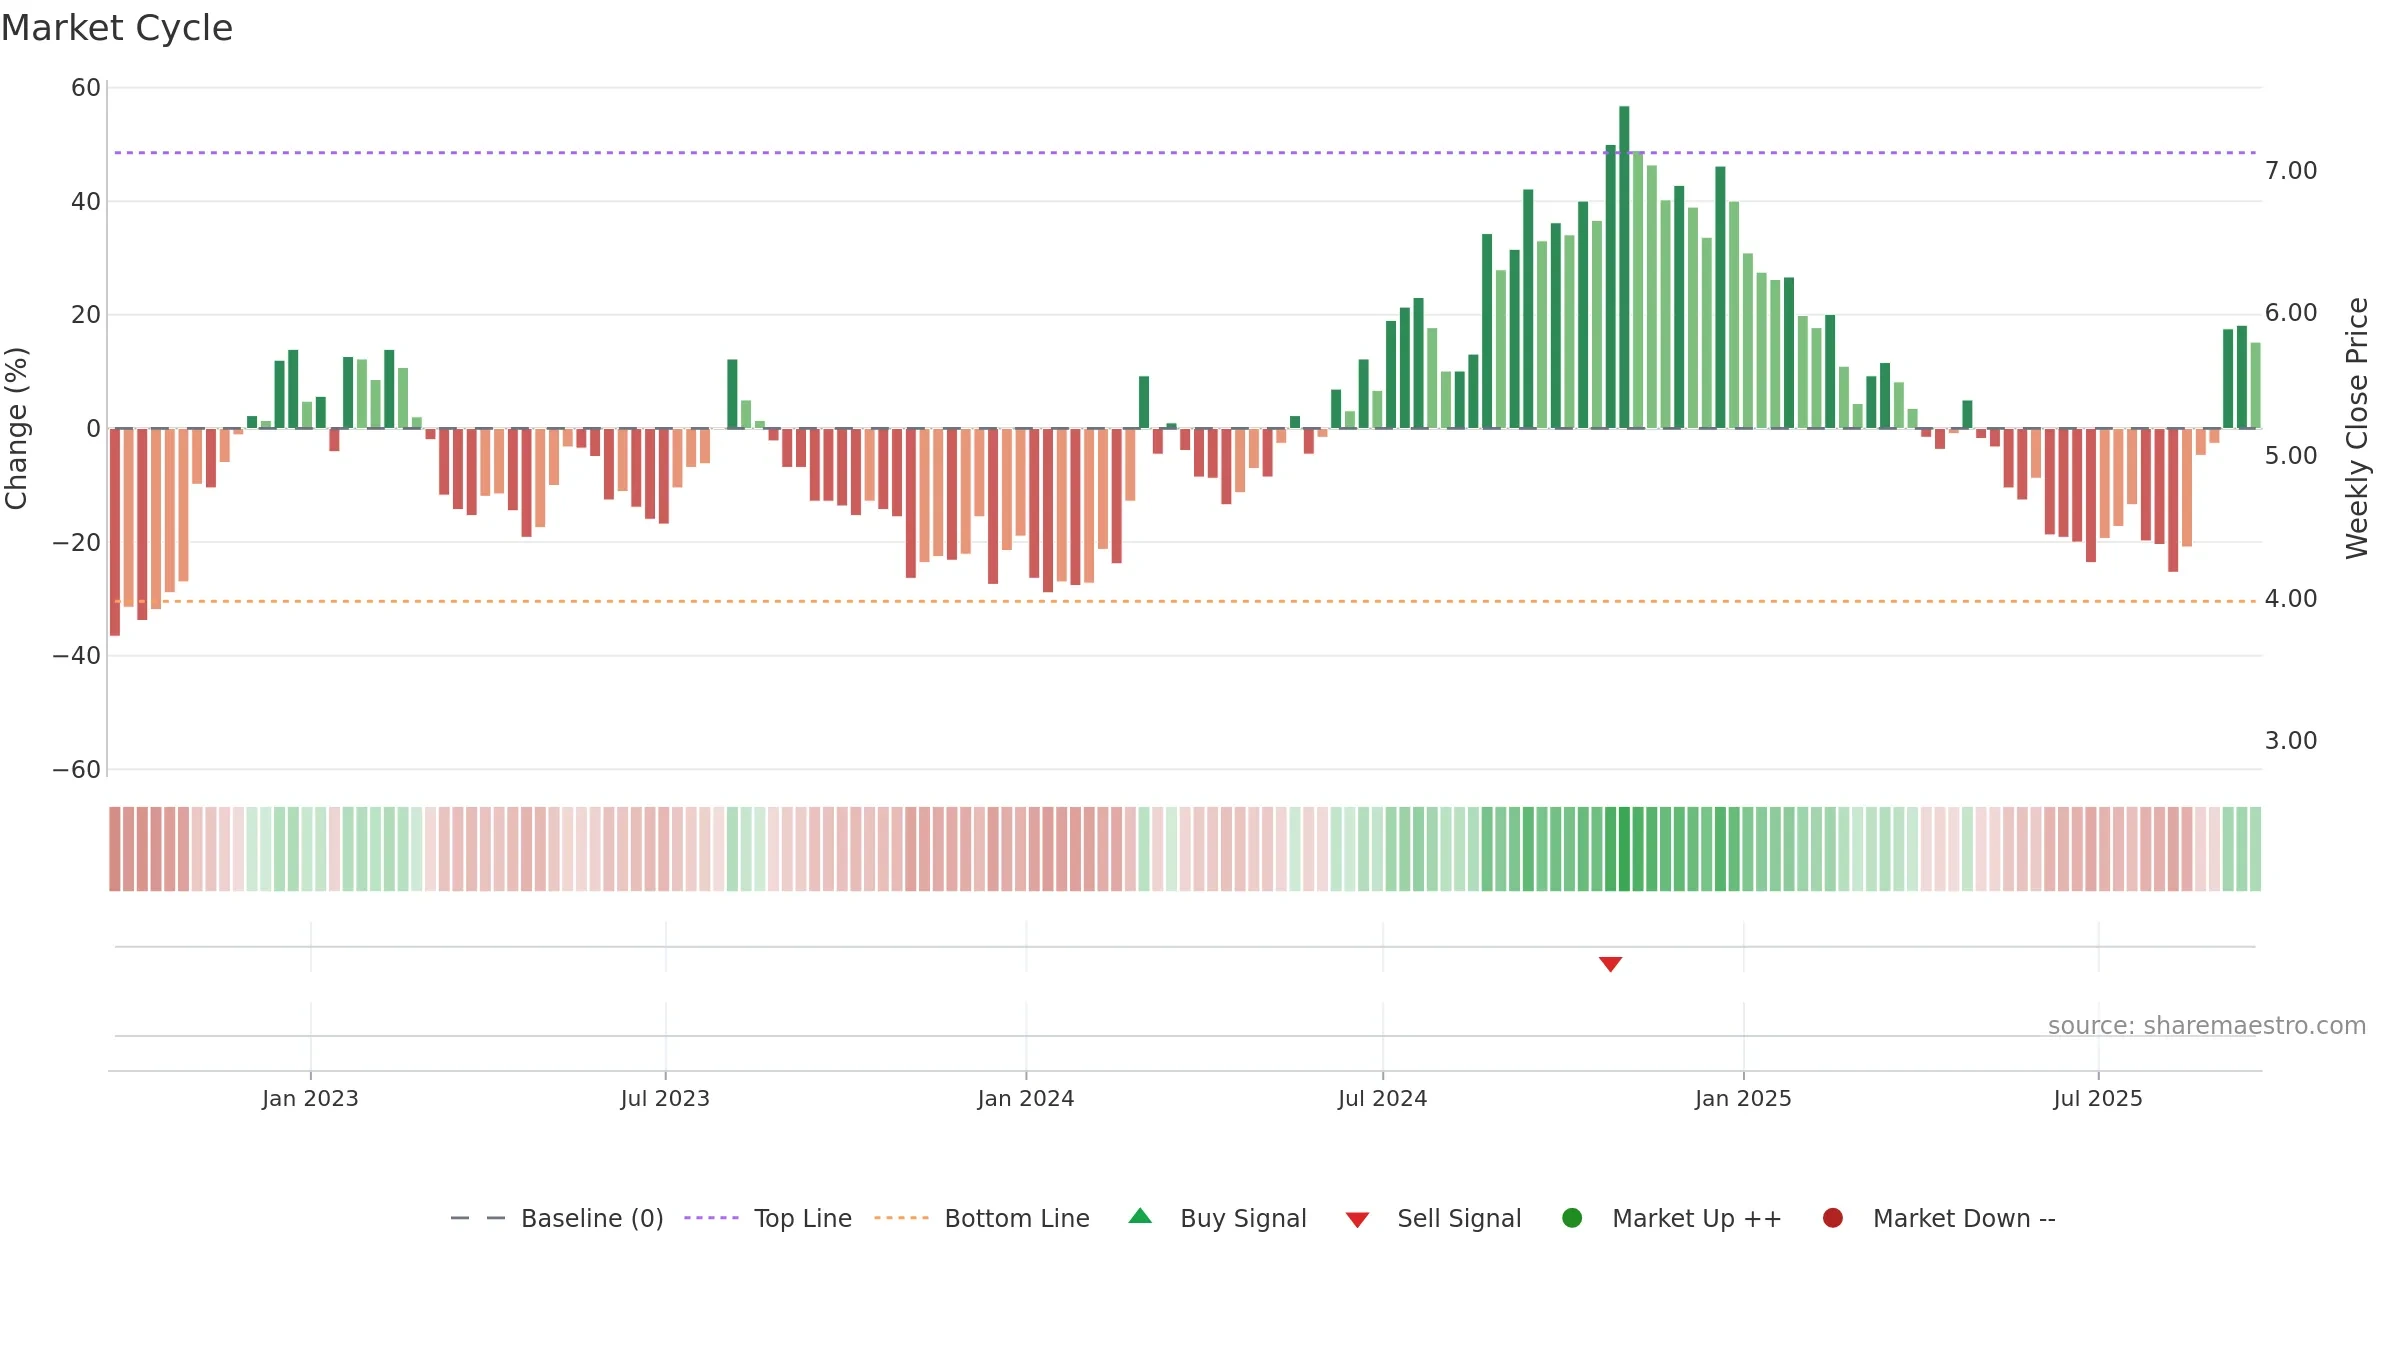Click the Weekly Close Price axis title
The image size is (2400, 1350).
coord(2357,428)
